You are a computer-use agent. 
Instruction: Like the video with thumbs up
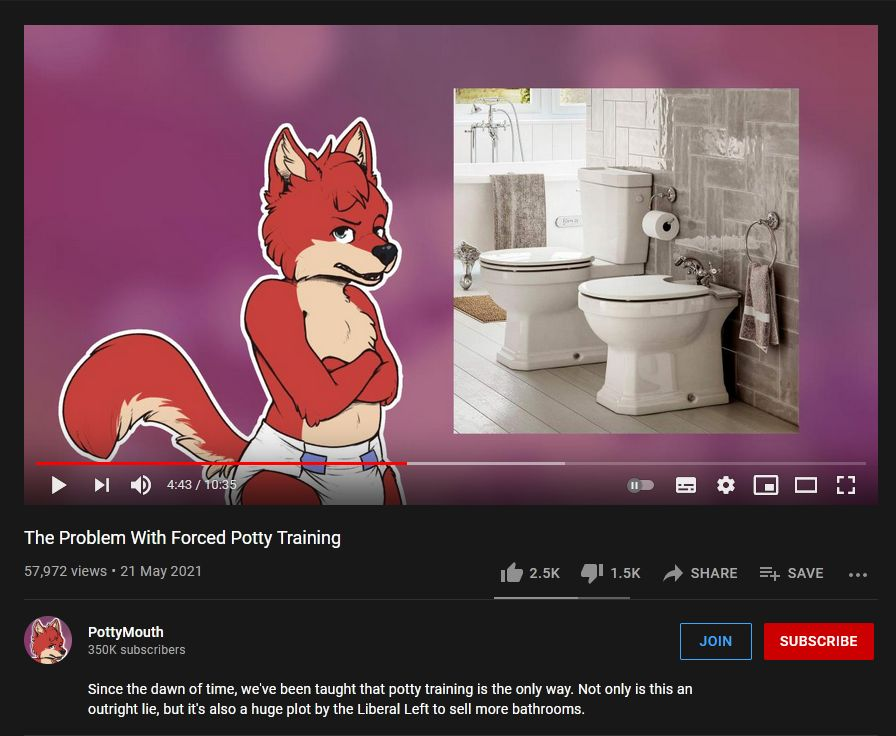pos(530,573)
